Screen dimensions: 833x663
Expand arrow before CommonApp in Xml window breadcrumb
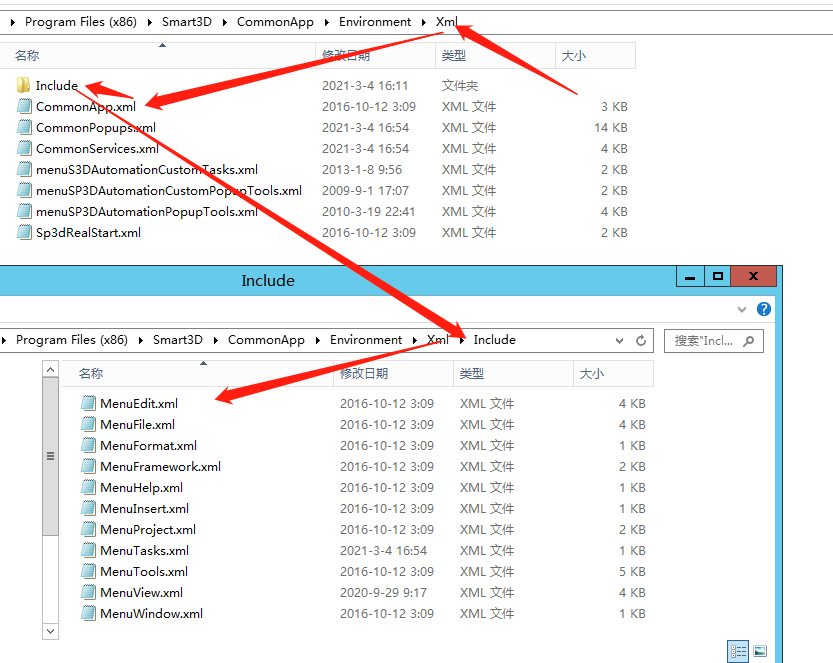225,22
